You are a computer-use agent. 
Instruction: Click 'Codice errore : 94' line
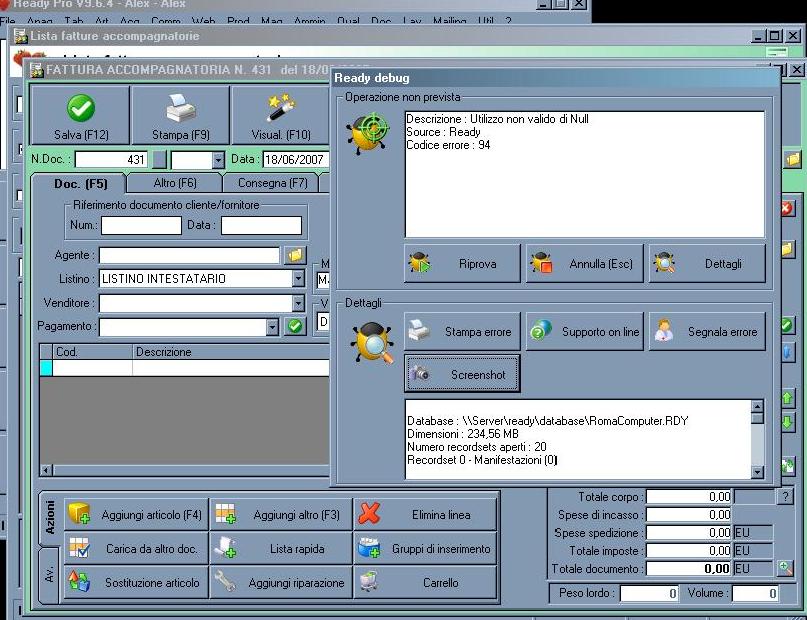[x=448, y=145]
